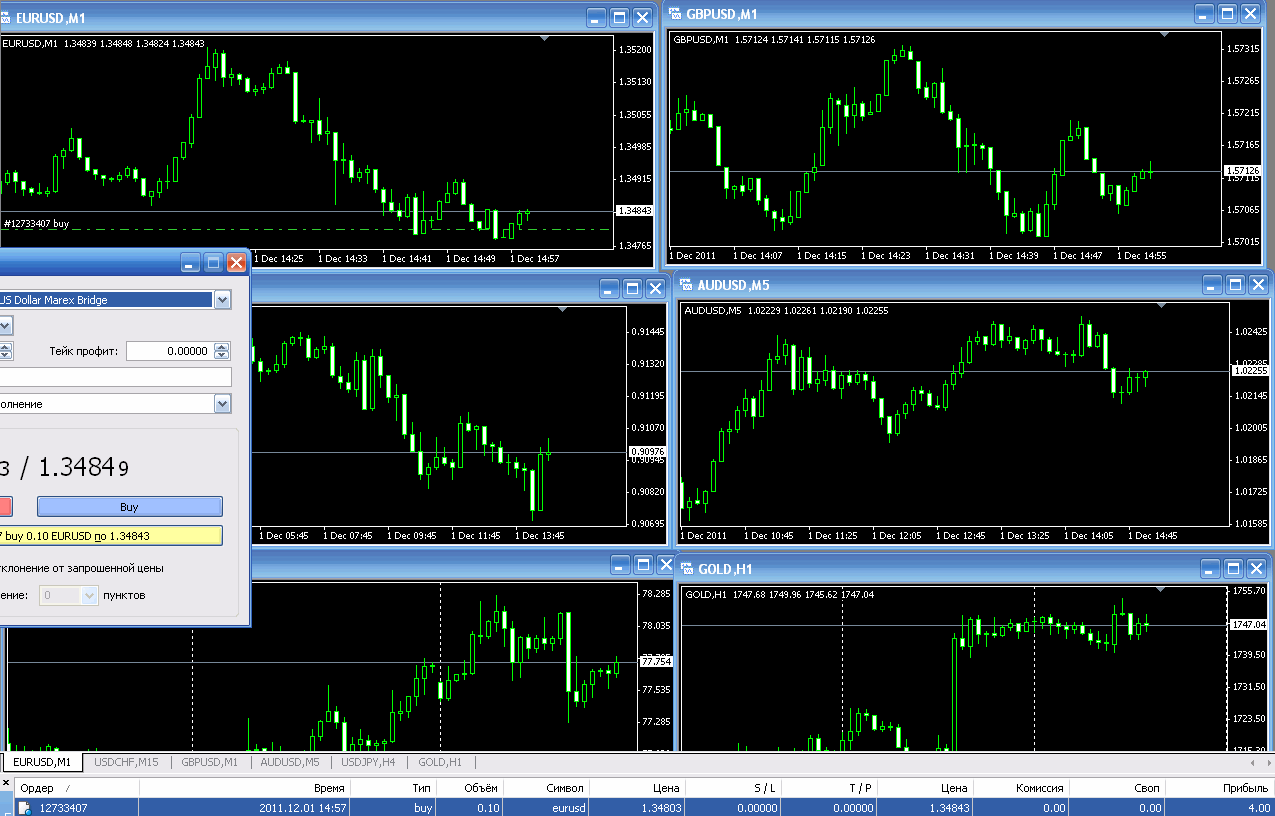
Task: Increase the Take Profit value with the stepper
Action: coord(221,347)
